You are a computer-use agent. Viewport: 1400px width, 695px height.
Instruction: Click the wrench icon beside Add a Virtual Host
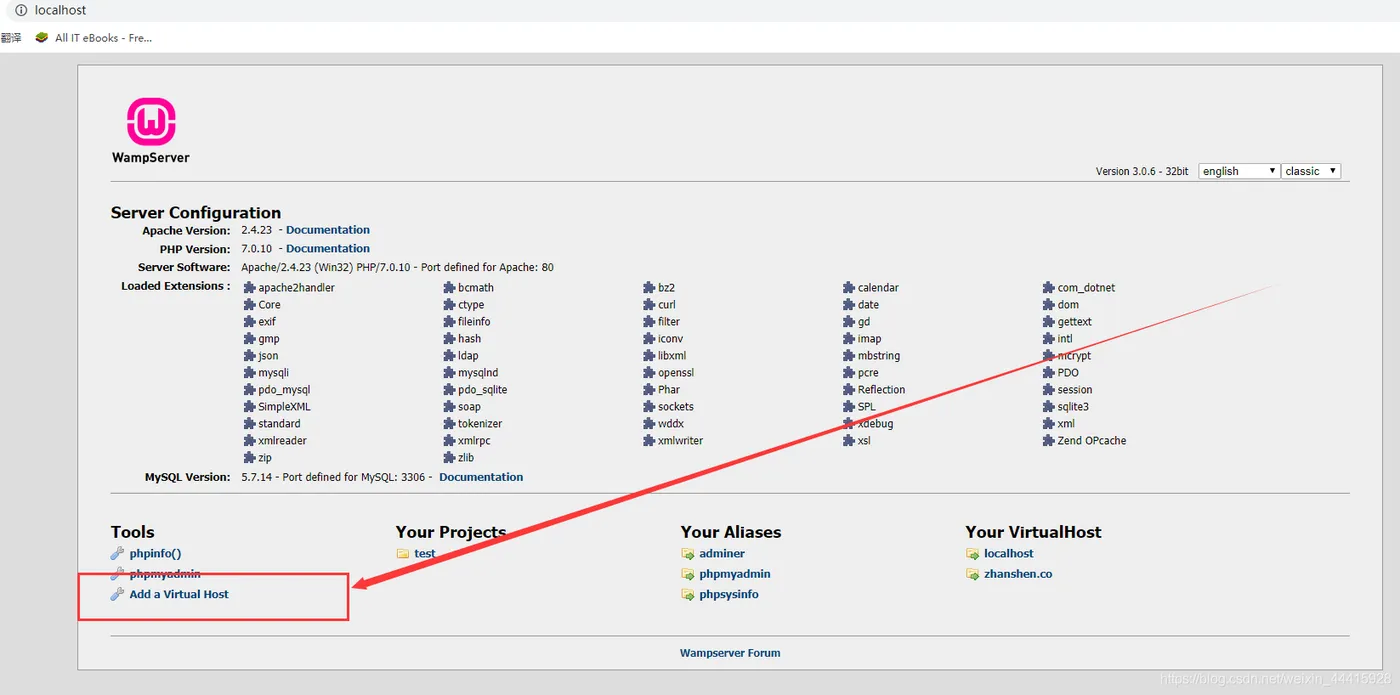click(x=118, y=594)
